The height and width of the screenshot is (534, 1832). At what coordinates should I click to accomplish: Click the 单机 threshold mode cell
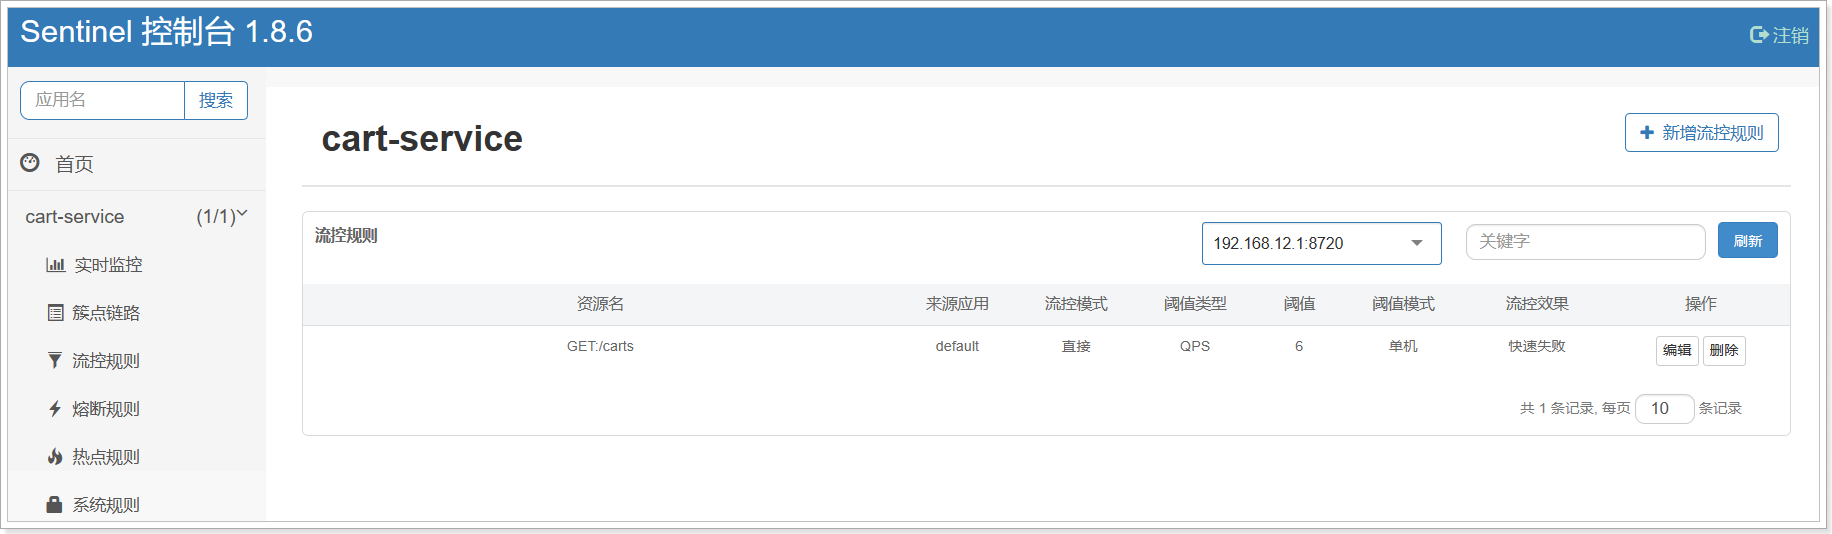tap(1403, 346)
